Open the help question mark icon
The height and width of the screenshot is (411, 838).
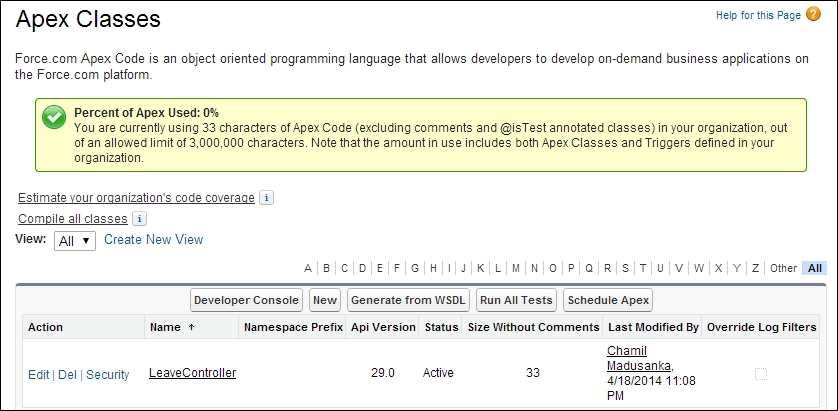click(x=813, y=14)
